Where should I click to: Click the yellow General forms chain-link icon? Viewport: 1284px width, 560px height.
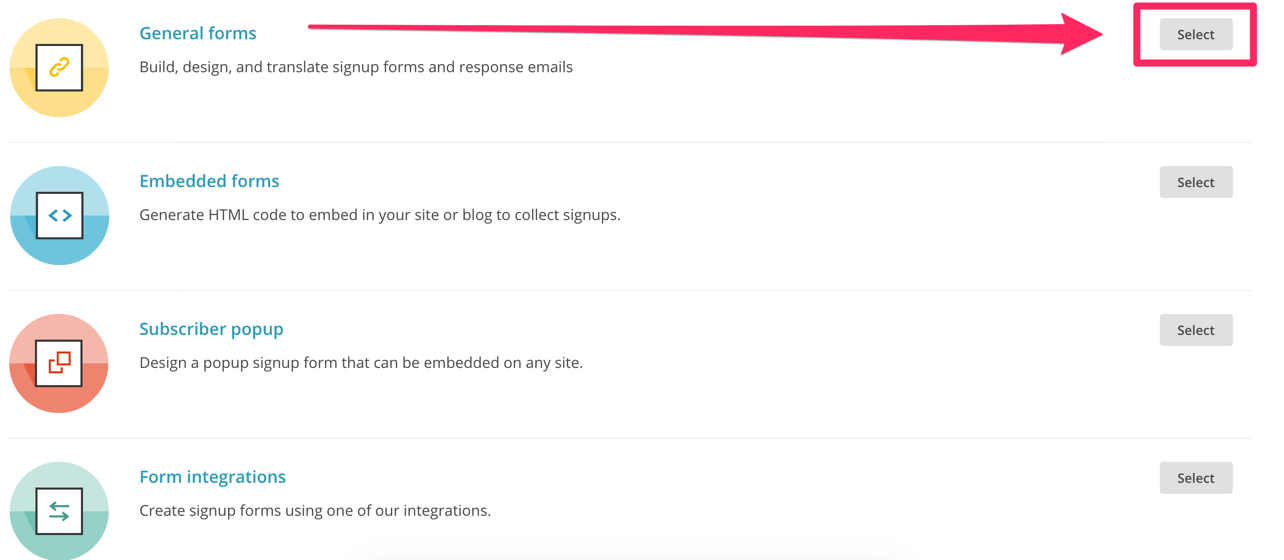click(59, 67)
